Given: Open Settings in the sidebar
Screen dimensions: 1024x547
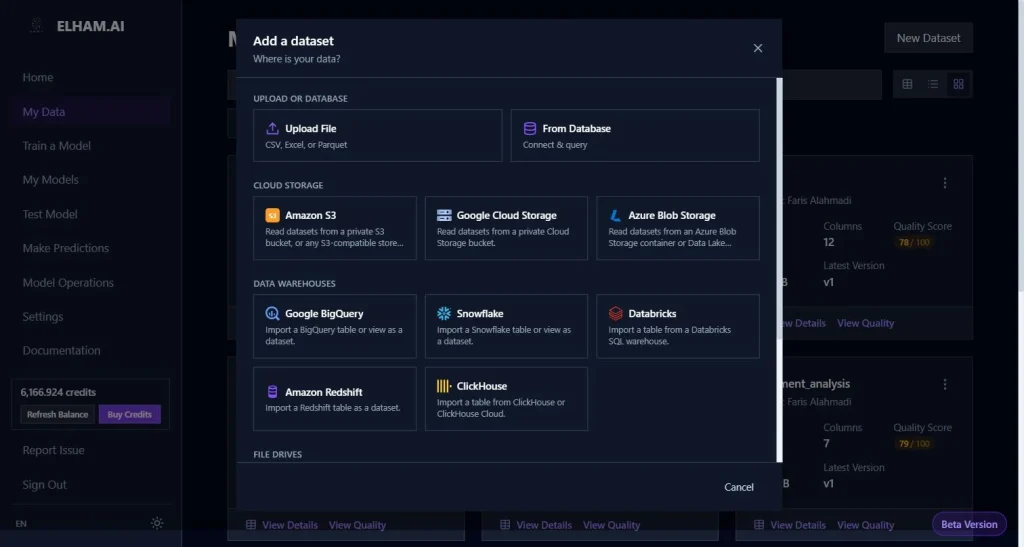Looking at the screenshot, I should pos(42,317).
